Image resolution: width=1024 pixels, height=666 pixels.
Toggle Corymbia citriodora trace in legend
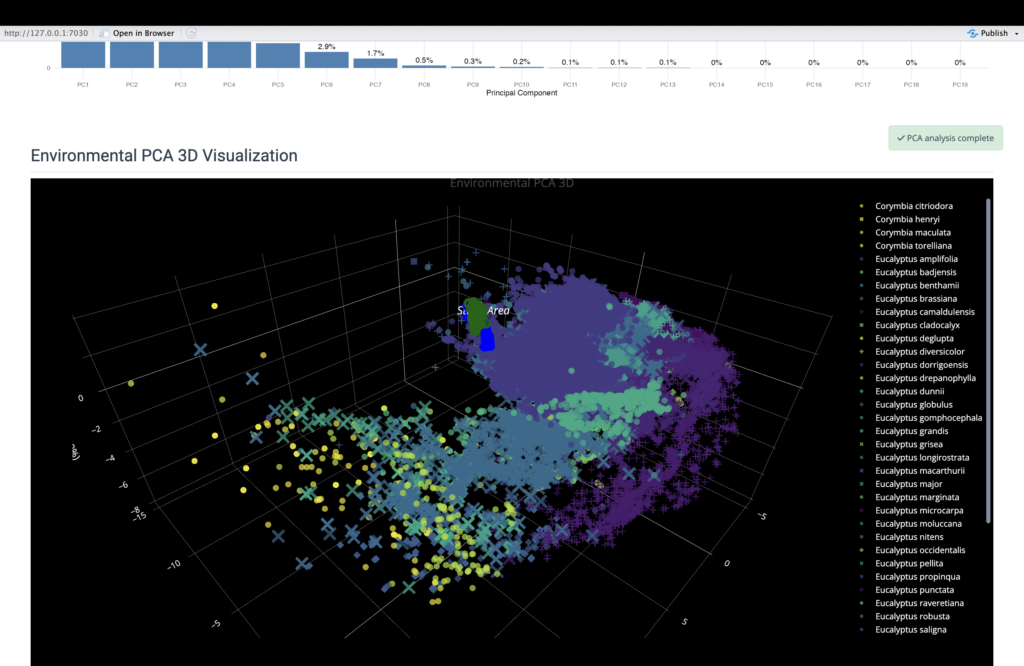coord(915,206)
